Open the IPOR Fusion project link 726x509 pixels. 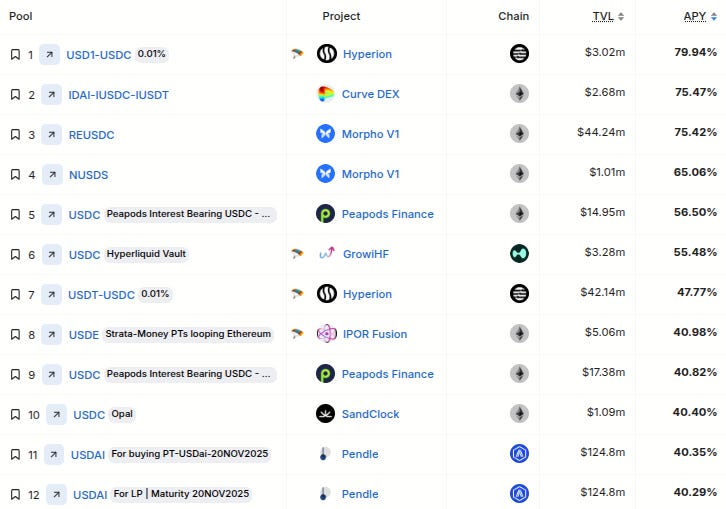pos(375,334)
